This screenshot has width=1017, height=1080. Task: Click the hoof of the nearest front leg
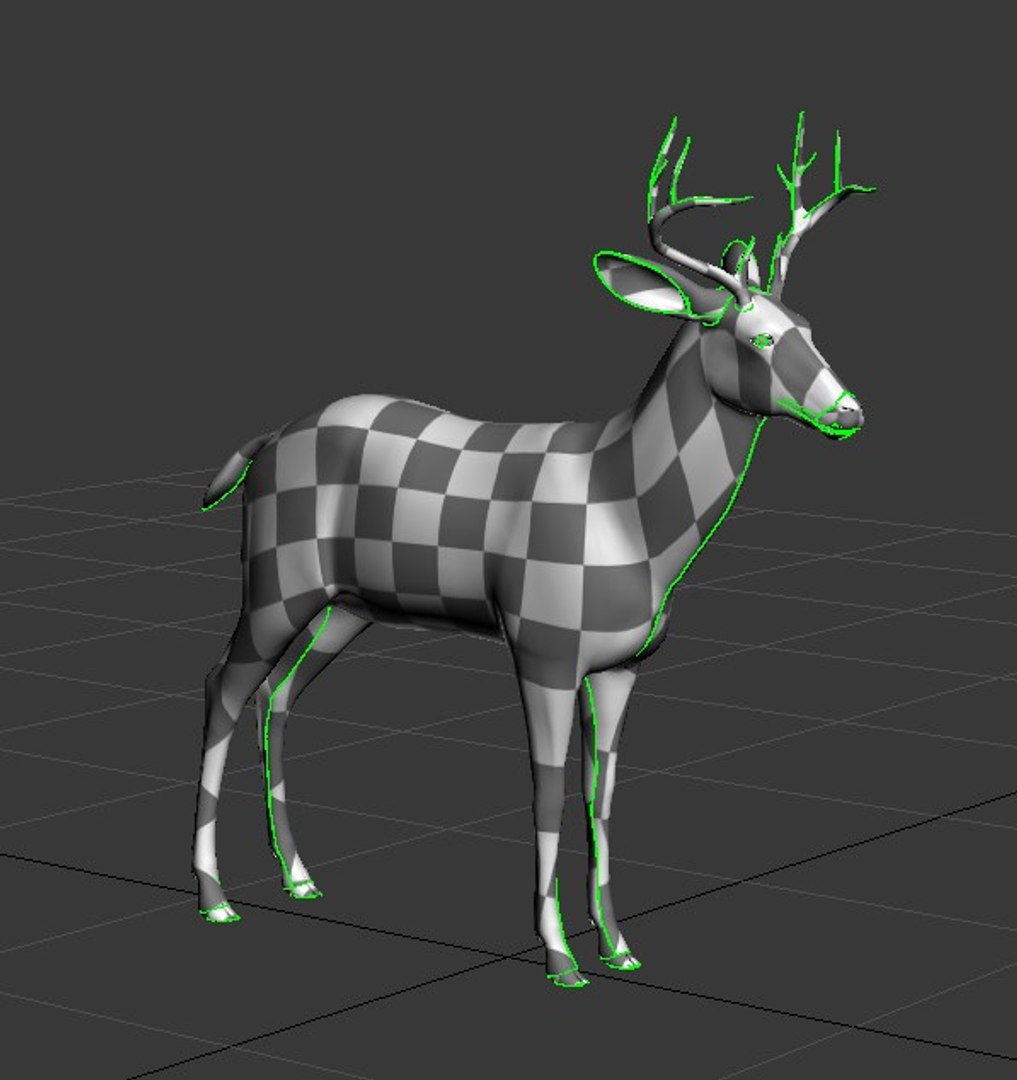click(568, 976)
